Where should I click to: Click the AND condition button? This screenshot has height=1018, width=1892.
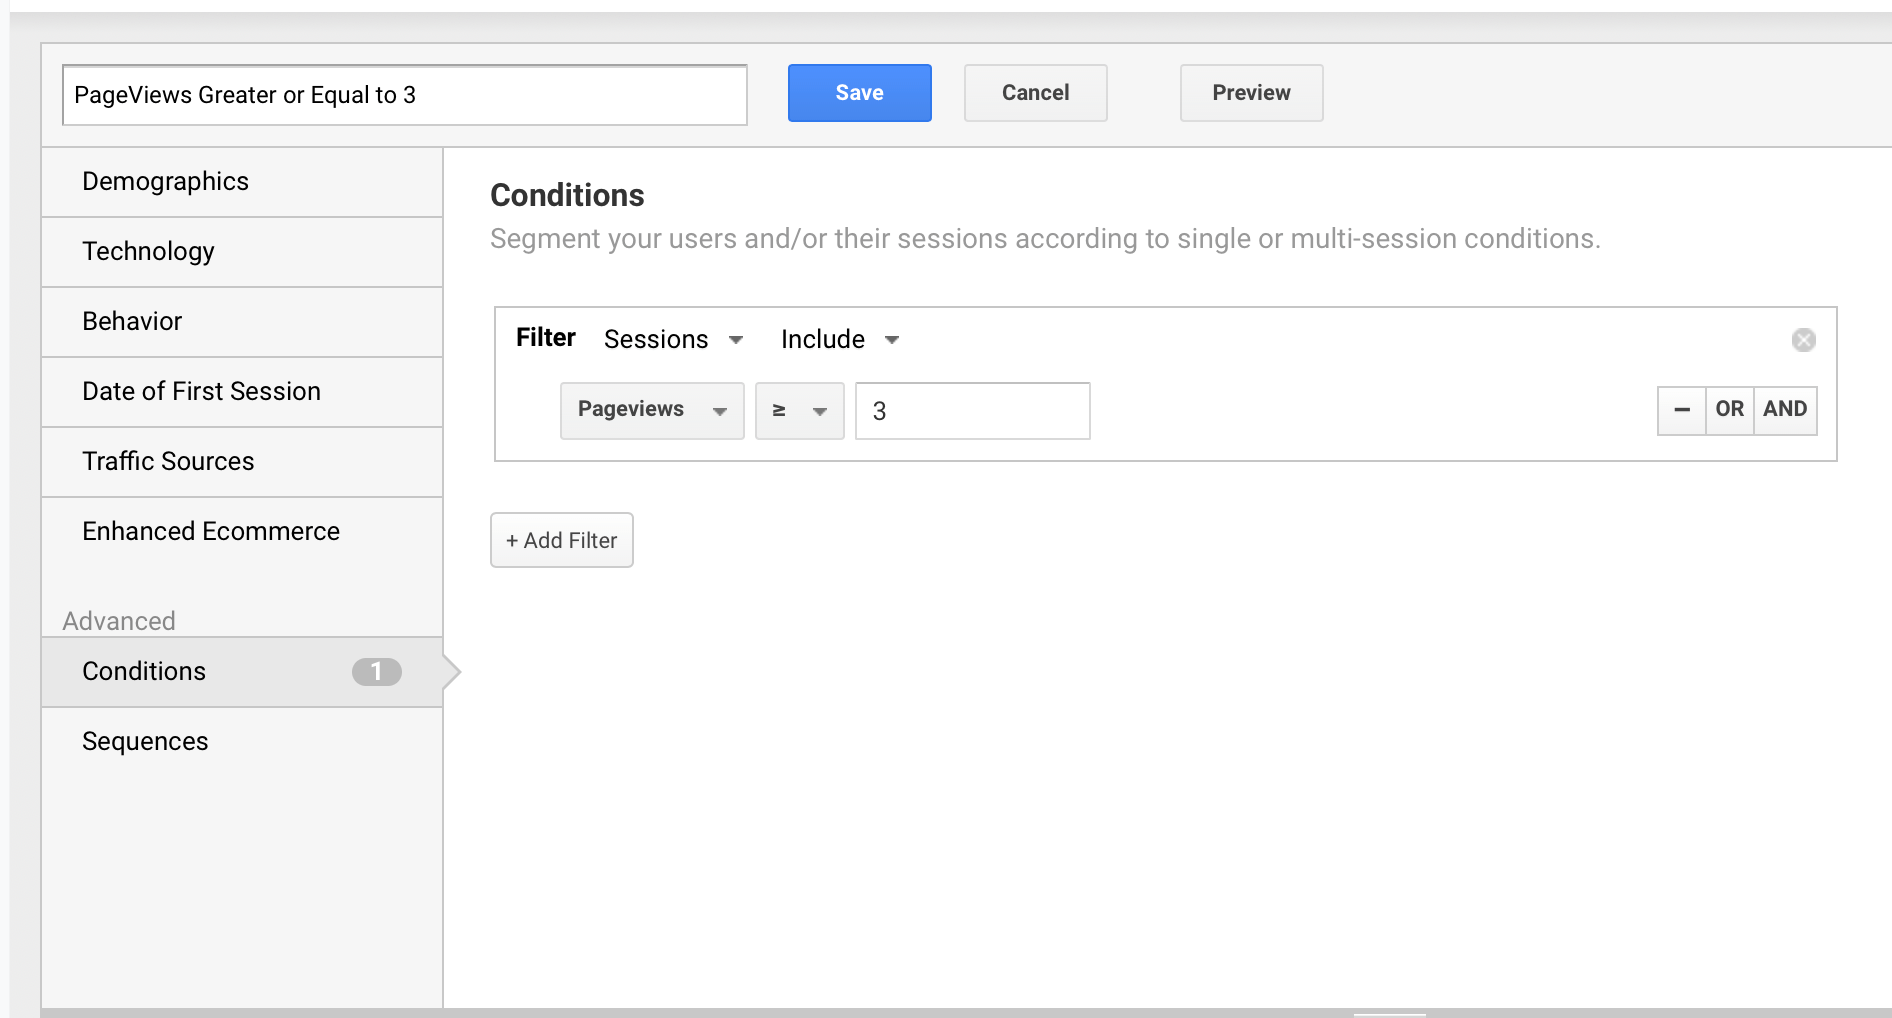coord(1784,410)
